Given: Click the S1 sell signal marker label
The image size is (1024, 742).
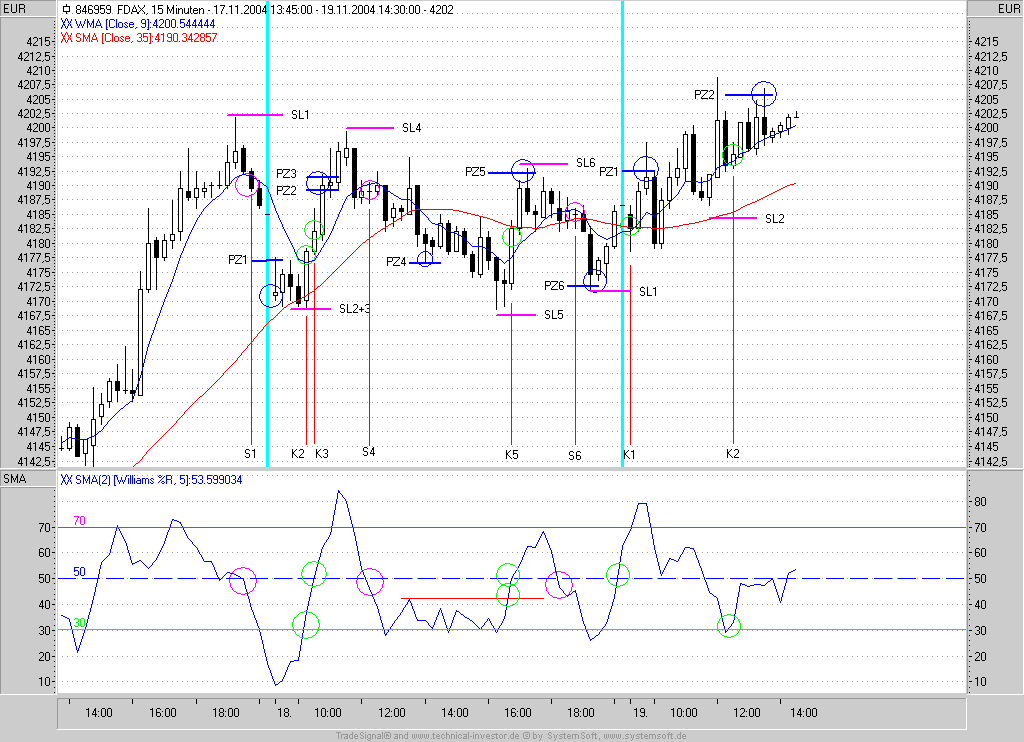Looking at the screenshot, I should coord(251,453).
